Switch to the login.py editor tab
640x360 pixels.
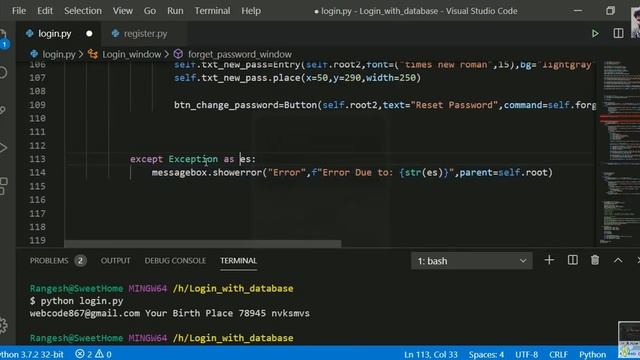54,33
